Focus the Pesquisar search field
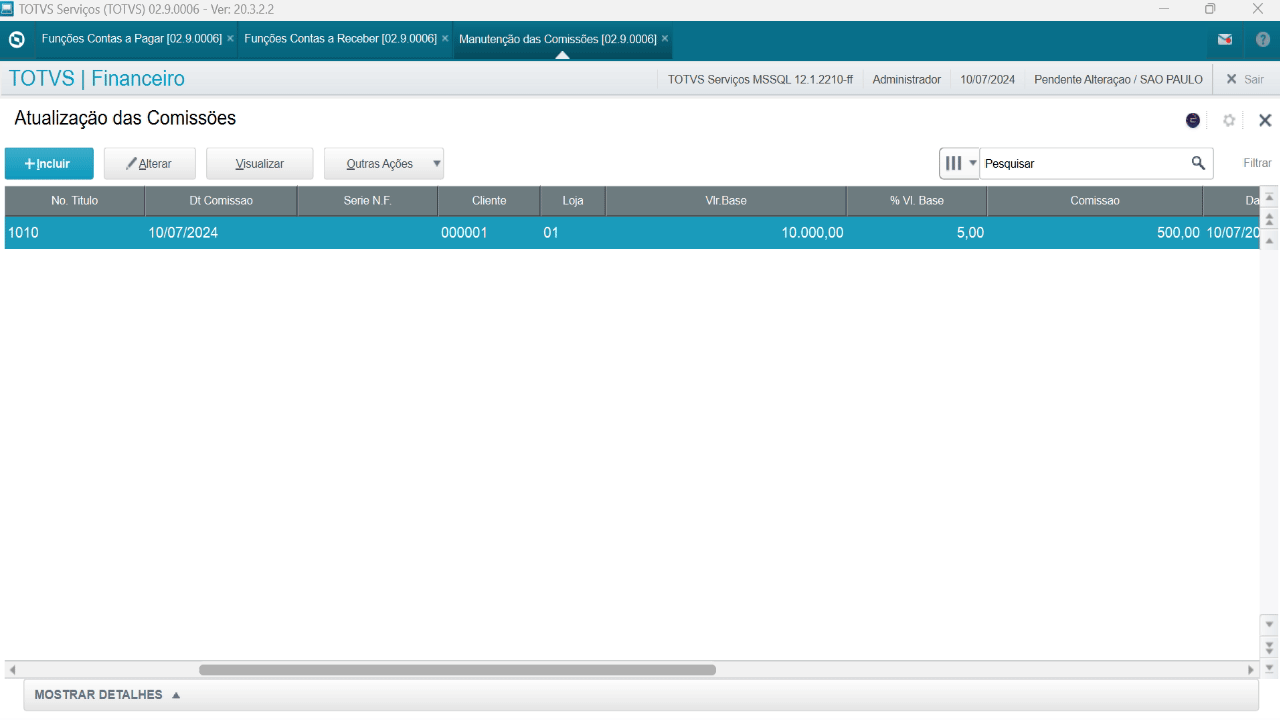Screen dimensions: 1280x720 tap(1084, 163)
